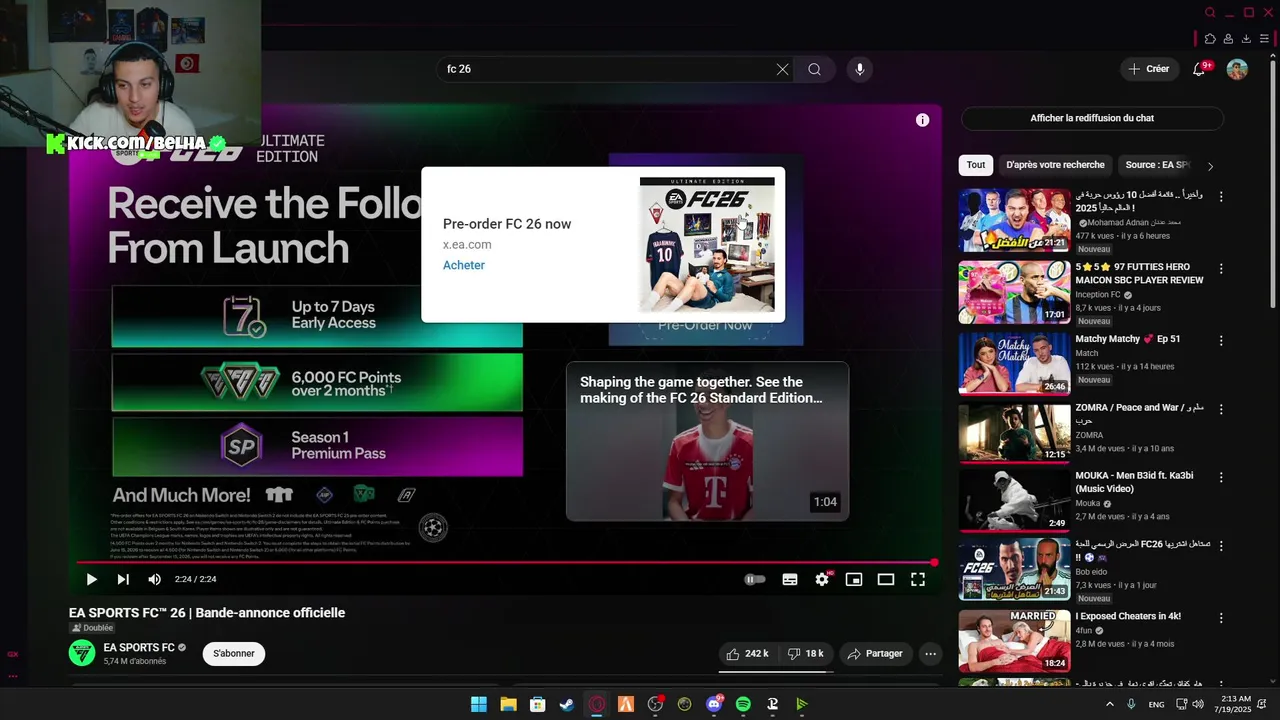Open more actions menu beside Partager
The height and width of the screenshot is (720, 1280).
coord(930,654)
